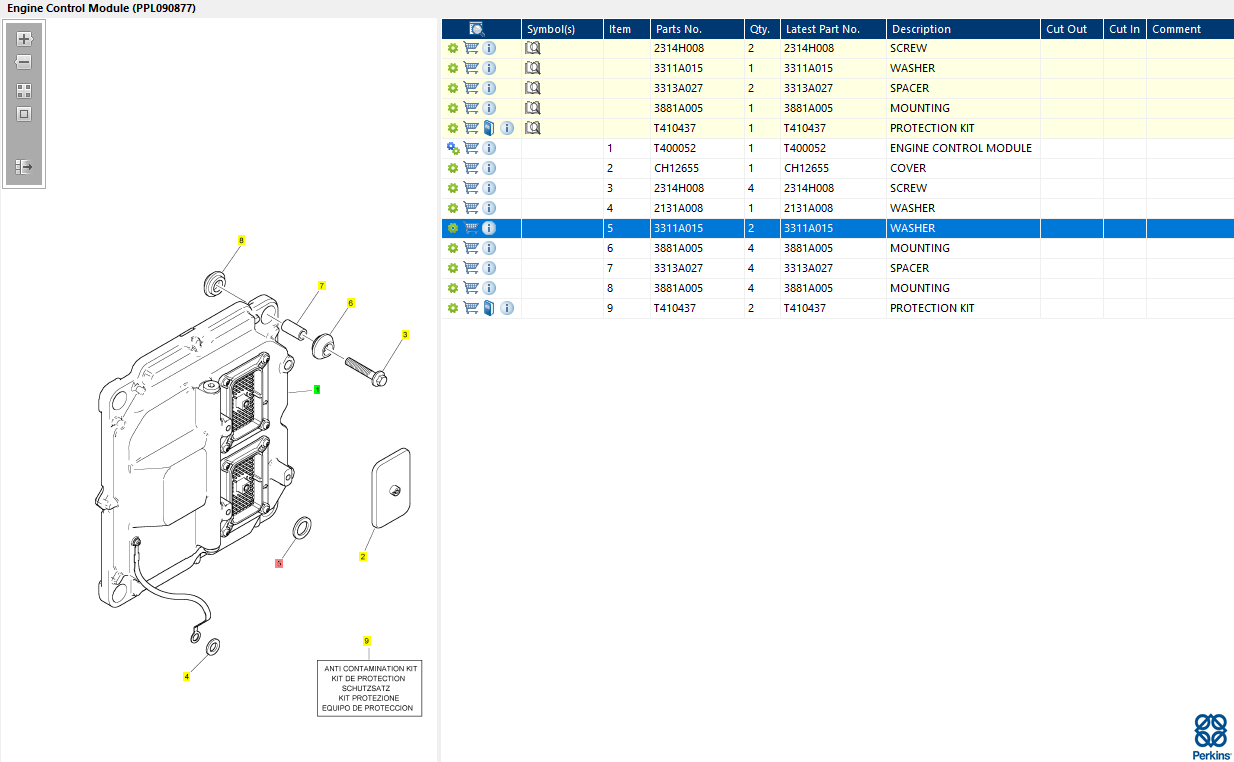Viewport: 1234px width, 762px height.
Task: Open info for ENGINE CONTROL MODULE row
Action: [489, 148]
